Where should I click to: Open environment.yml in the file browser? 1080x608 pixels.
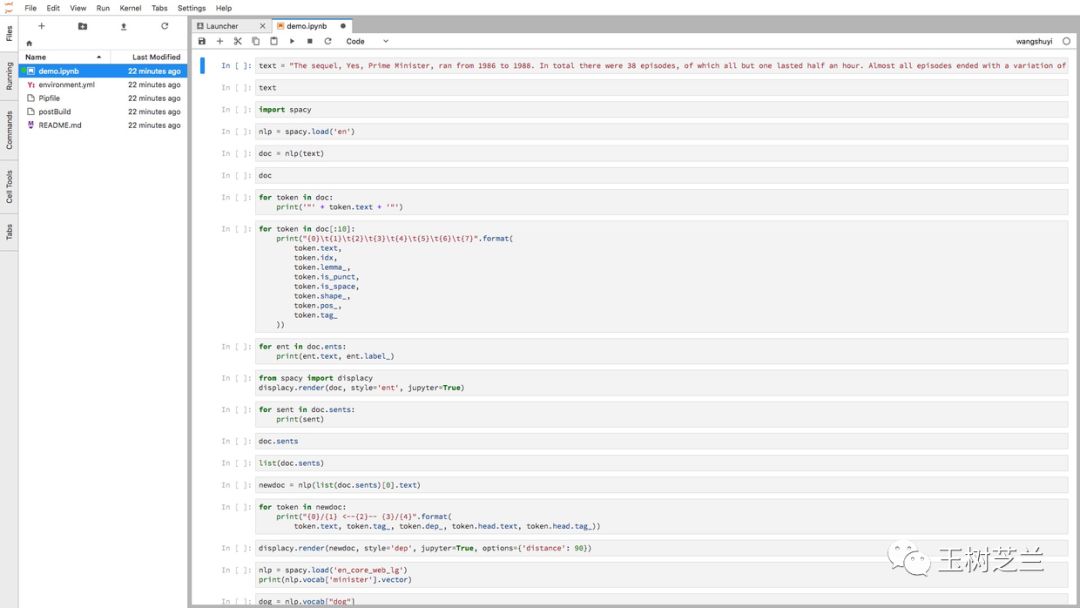tap(66, 85)
